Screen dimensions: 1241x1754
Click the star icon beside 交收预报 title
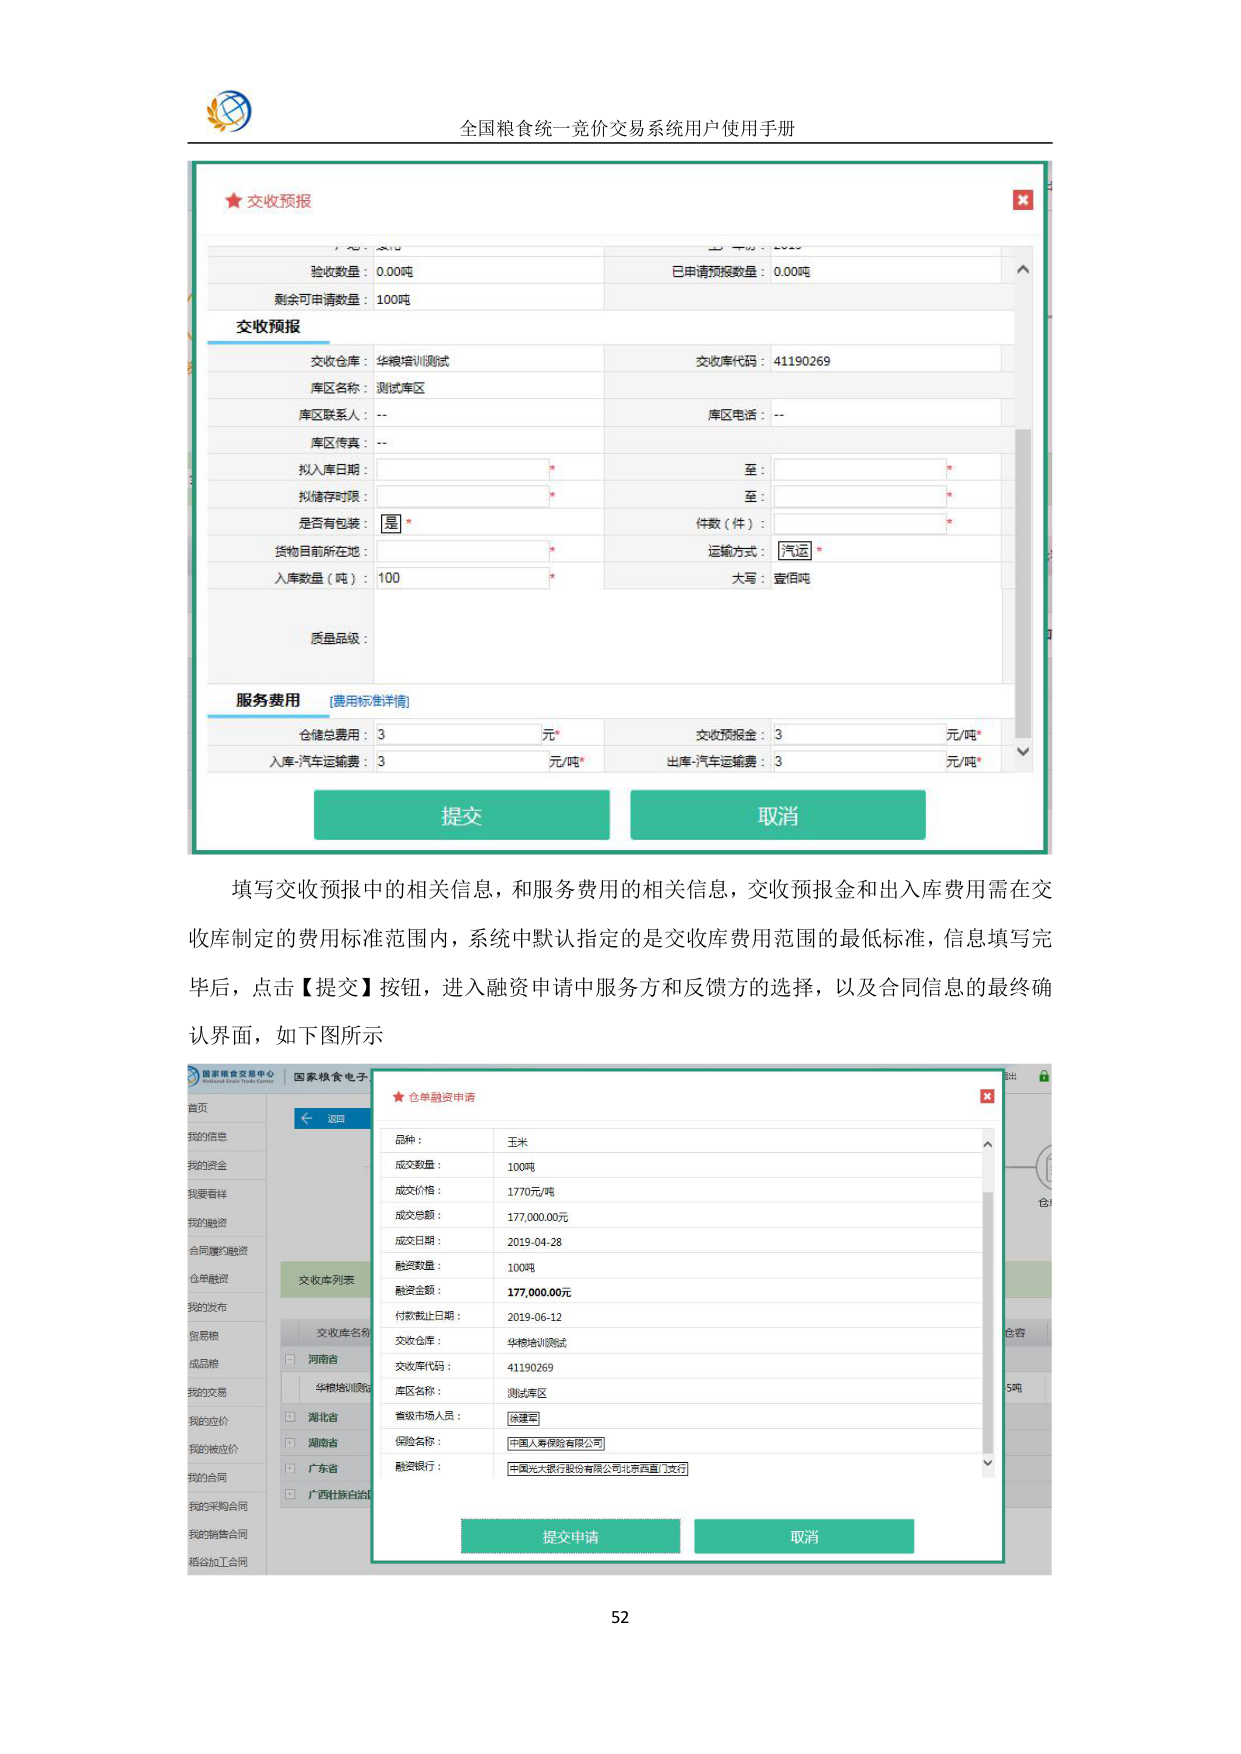click(x=234, y=201)
